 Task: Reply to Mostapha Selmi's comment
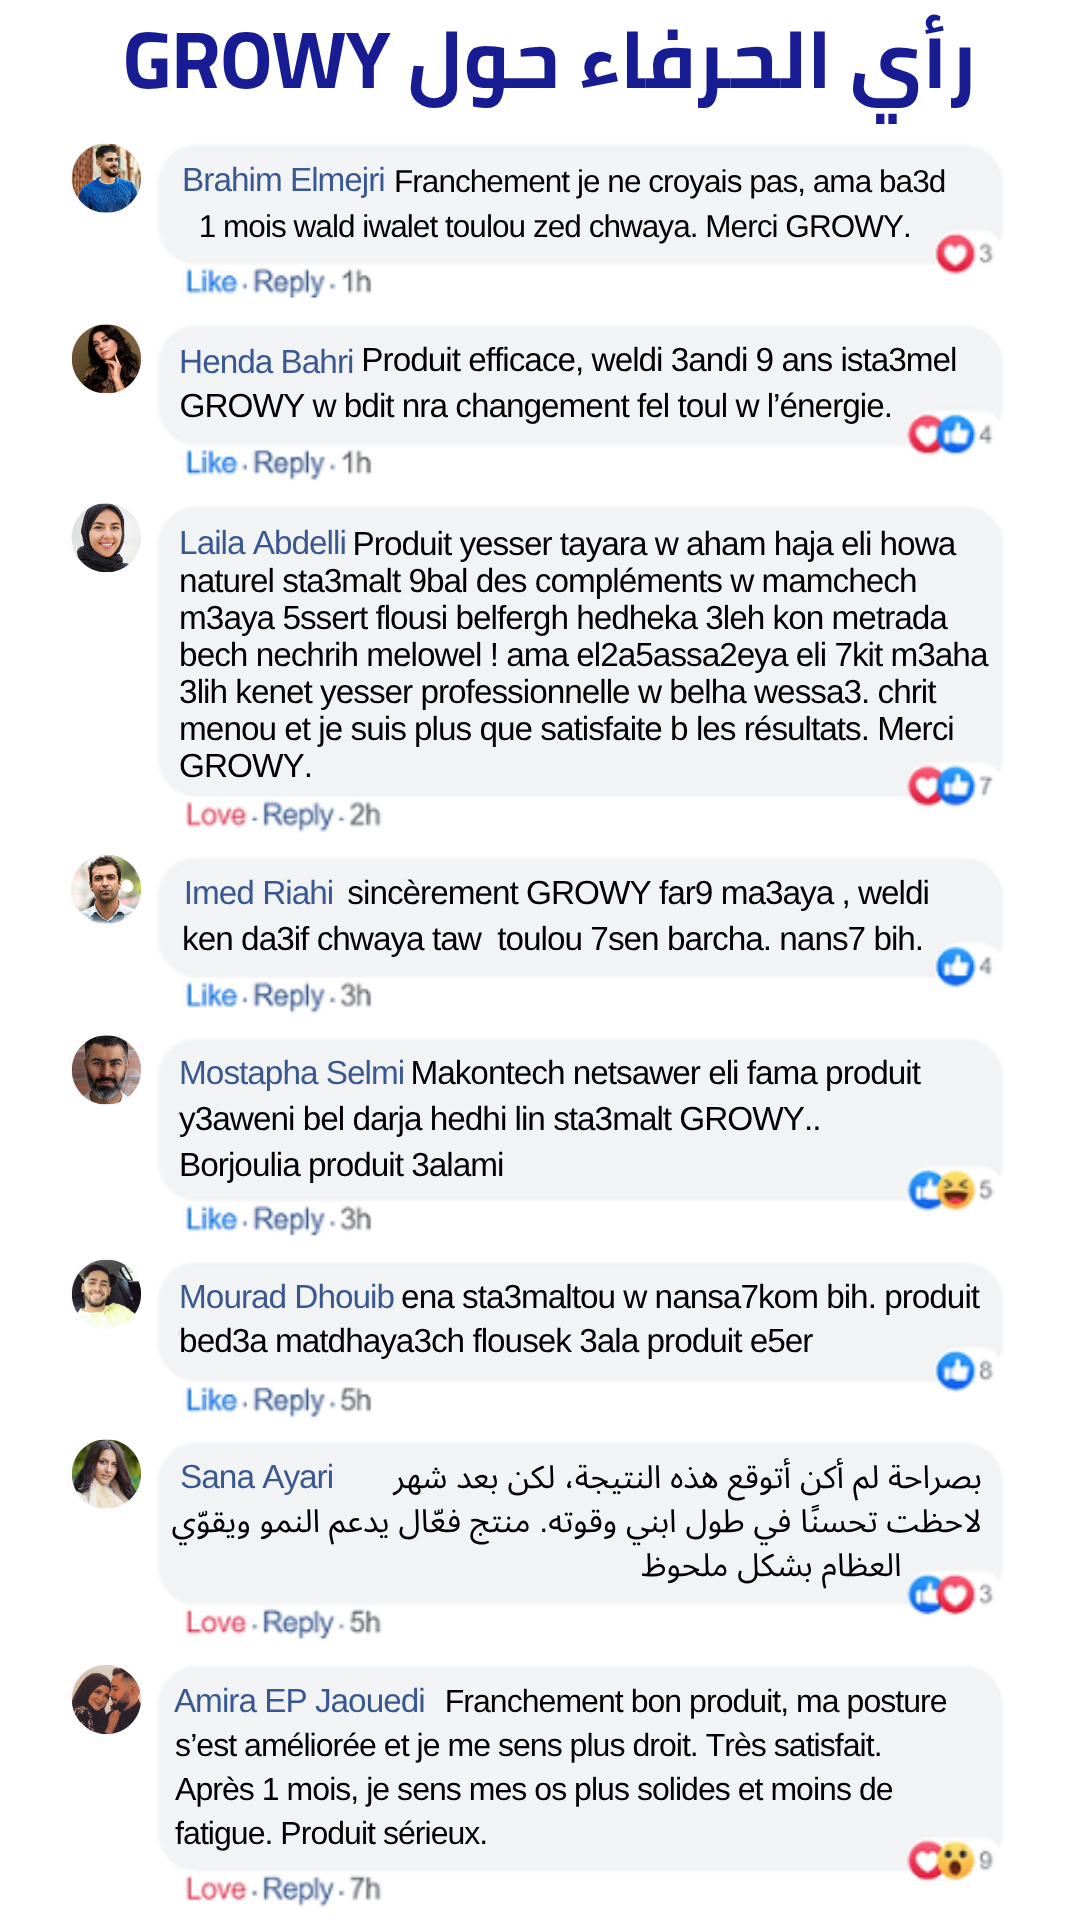coord(289,1219)
